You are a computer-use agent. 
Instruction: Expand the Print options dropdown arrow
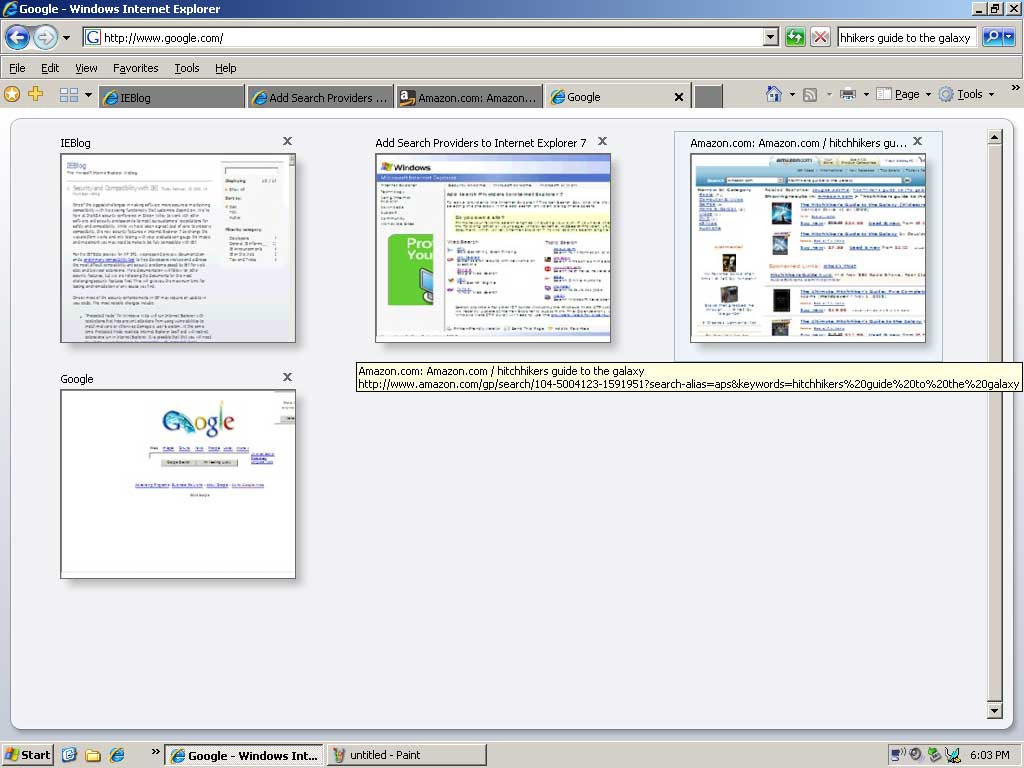866,95
